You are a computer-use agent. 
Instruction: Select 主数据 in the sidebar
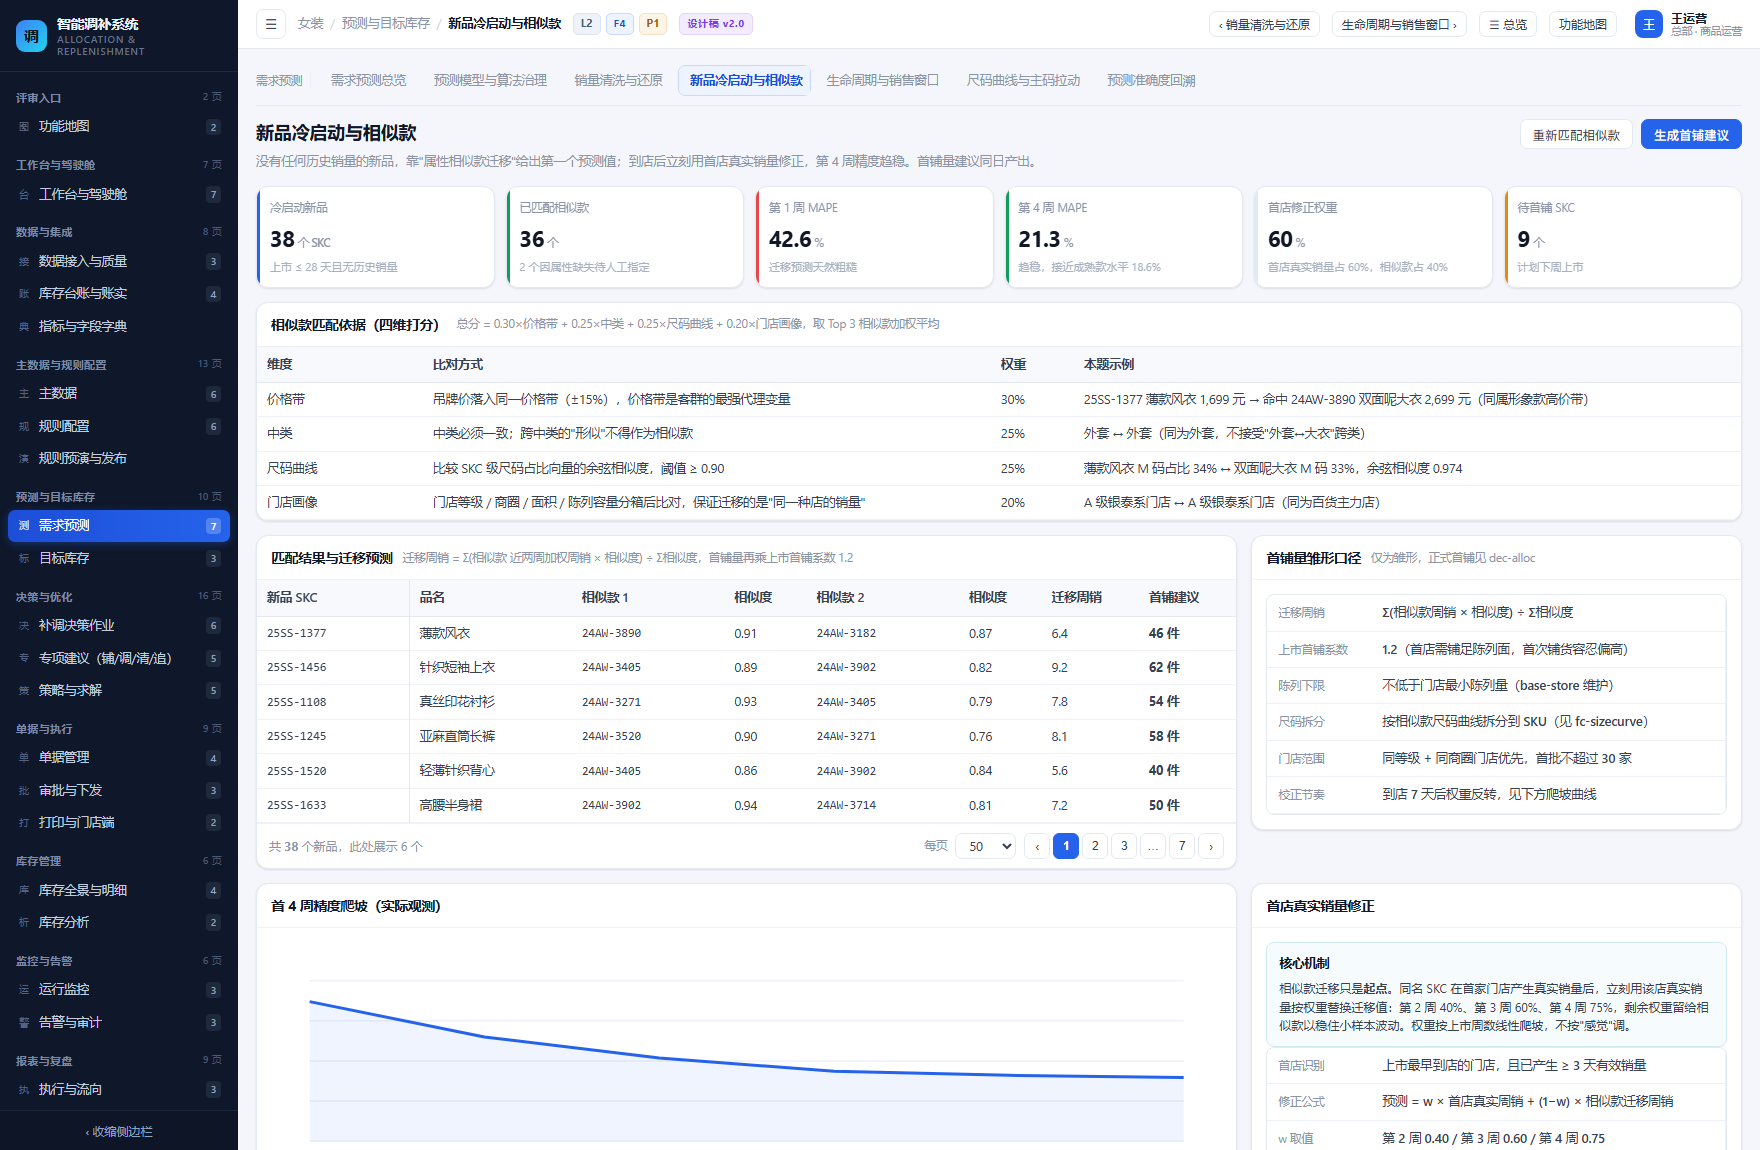point(119,394)
